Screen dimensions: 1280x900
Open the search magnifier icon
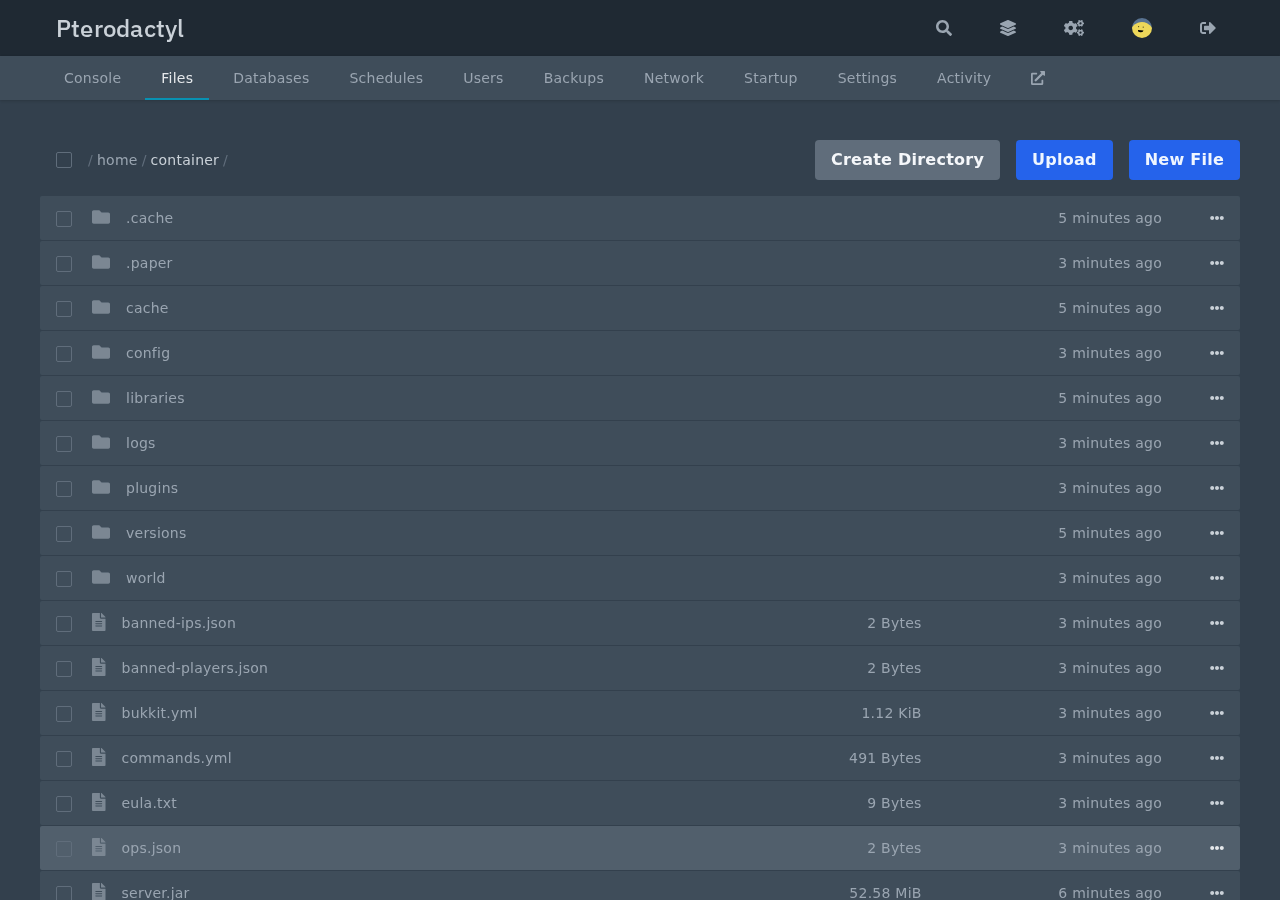944,28
